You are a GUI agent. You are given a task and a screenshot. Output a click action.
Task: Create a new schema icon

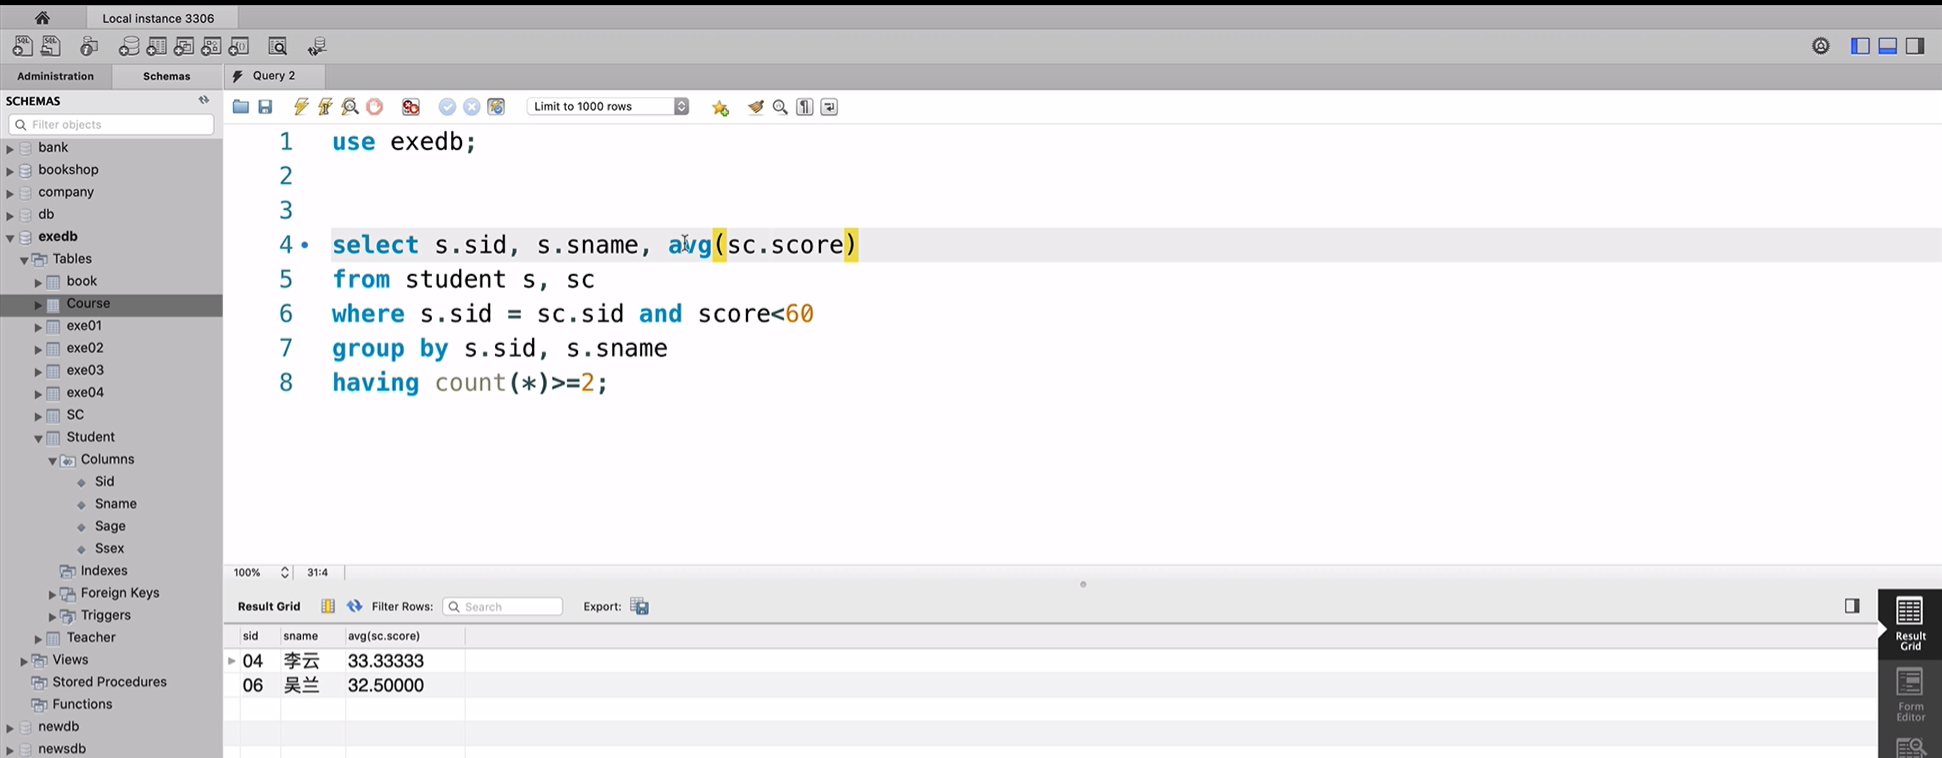129,46
